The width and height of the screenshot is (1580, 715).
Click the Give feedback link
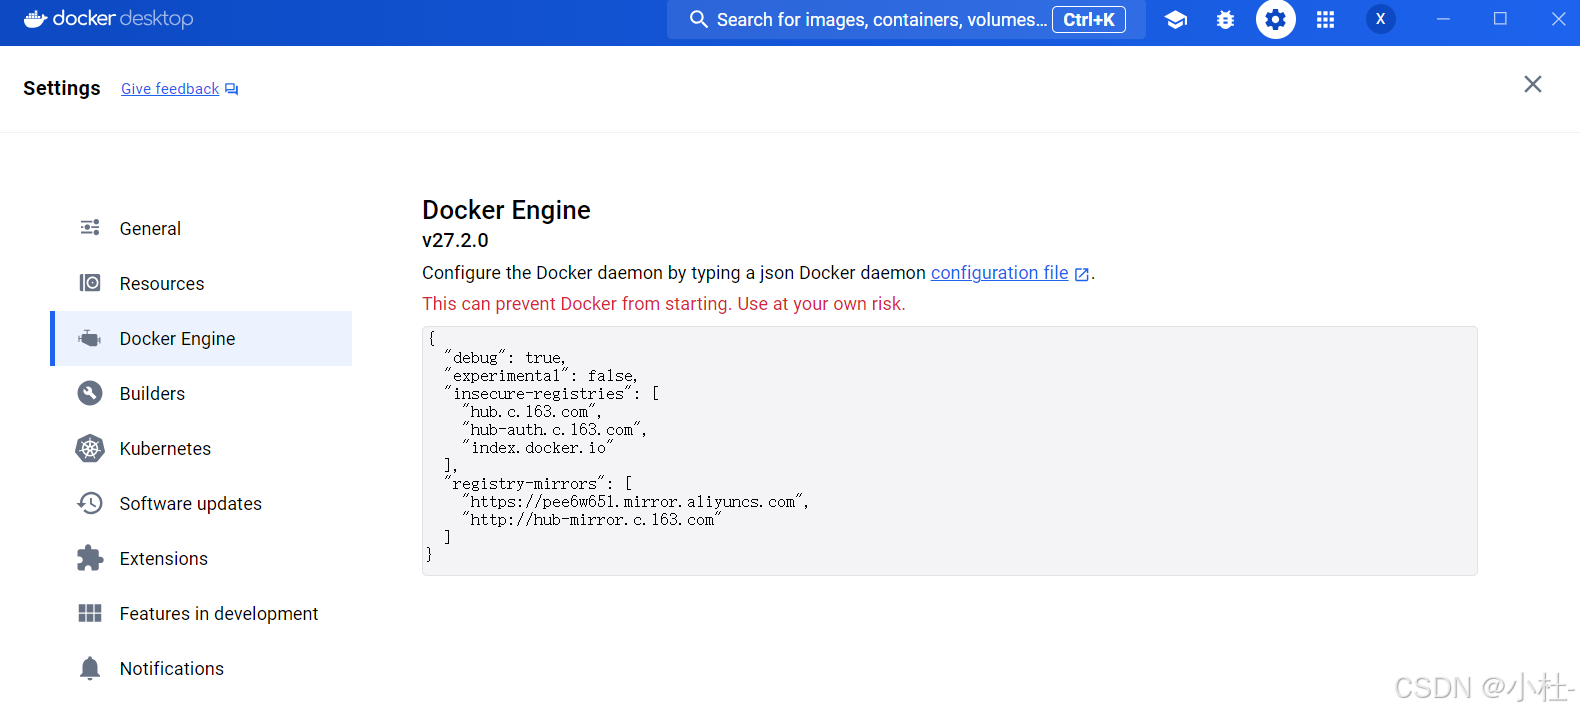[x=170, y=89]
